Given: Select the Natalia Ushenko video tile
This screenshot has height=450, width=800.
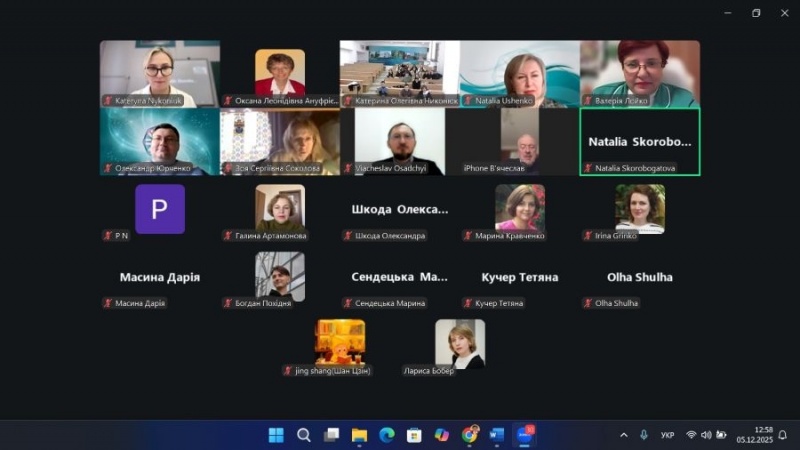Looking at the screenshot, I should tap(519, 74).
